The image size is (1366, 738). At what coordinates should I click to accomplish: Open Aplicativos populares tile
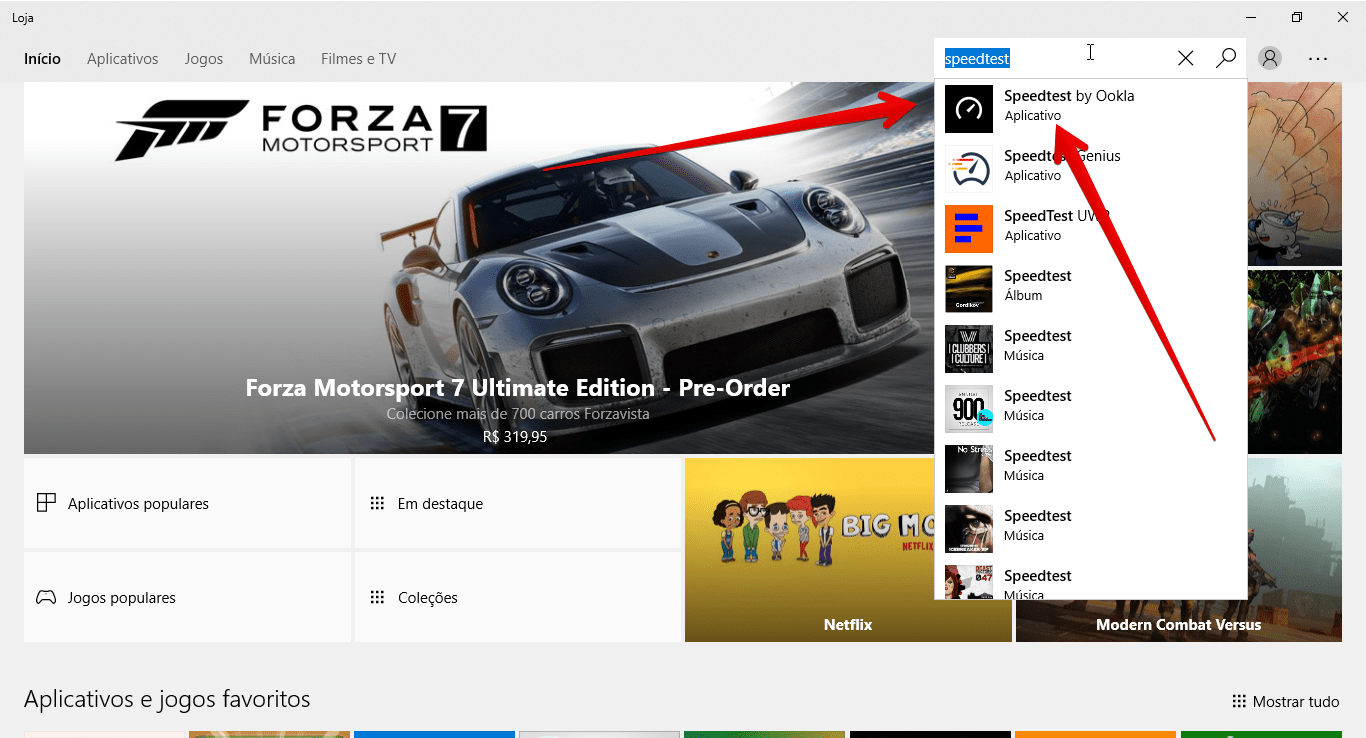187,503
